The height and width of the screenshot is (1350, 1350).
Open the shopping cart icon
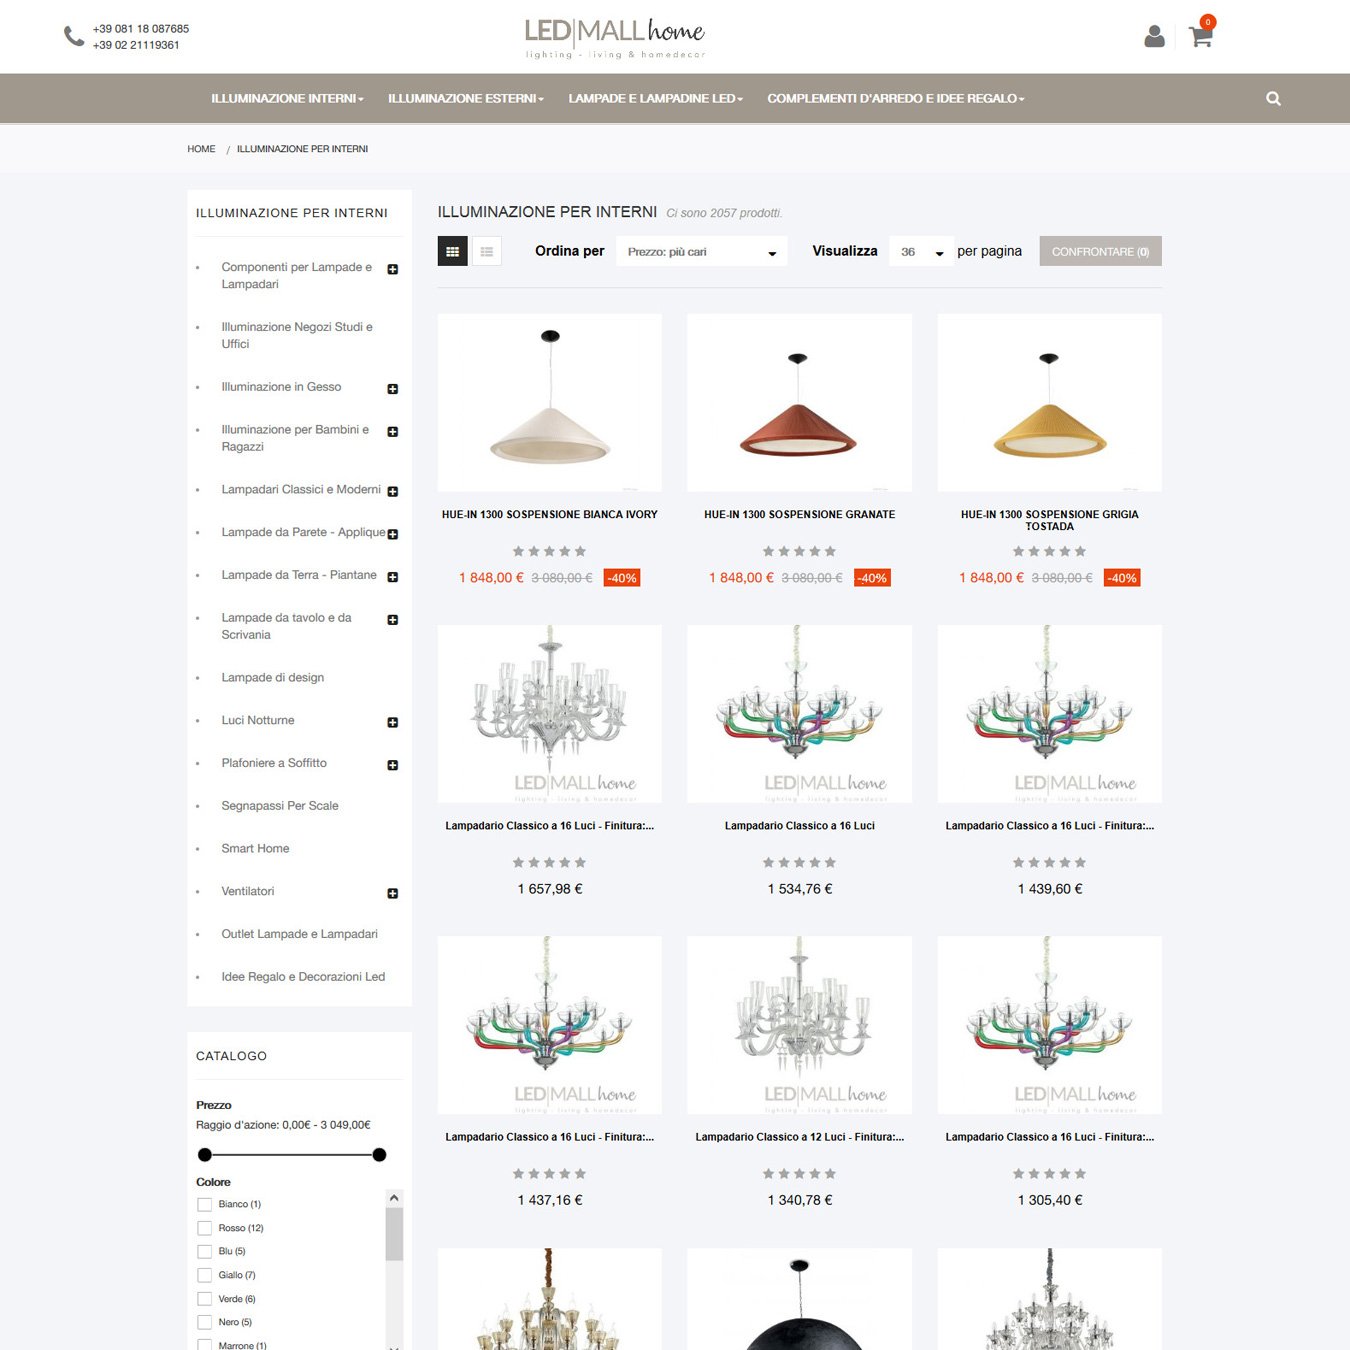[x=1201, y=37]
